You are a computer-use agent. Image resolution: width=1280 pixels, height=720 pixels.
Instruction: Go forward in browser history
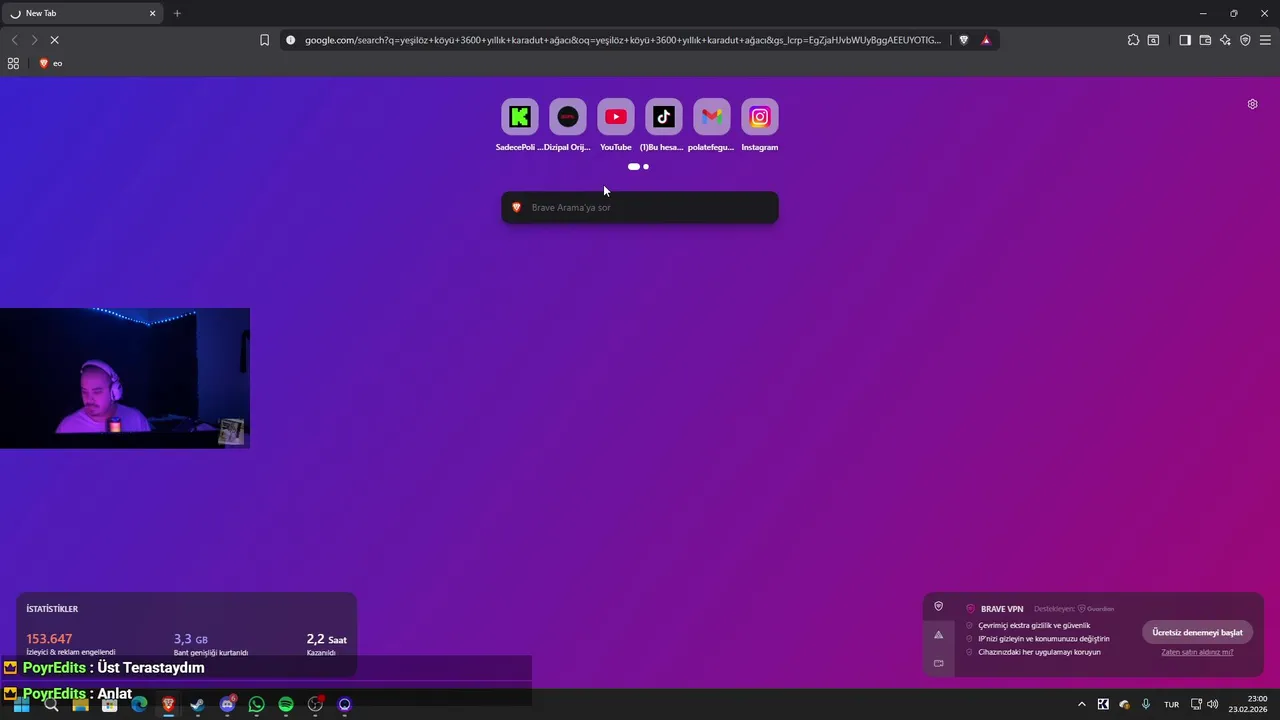click(x=34, y=40)
